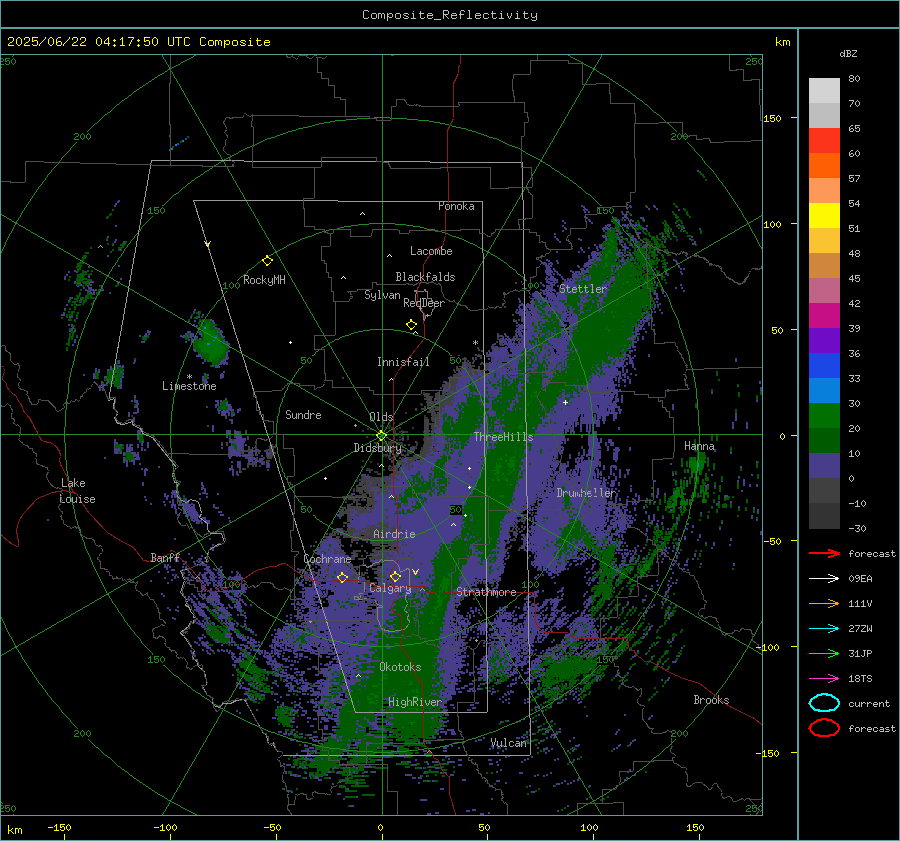Click the yellow diamond marker above Calgary
Screen dimensions: 900x841
tap(395, 576)
